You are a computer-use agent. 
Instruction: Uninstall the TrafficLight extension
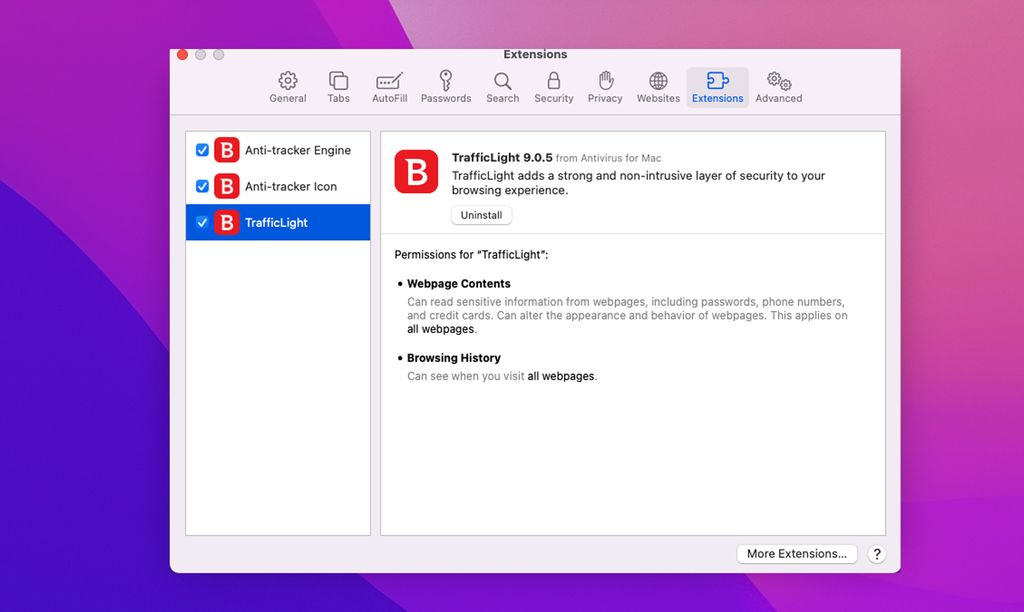pyautogui.click(x=481, y=215)
